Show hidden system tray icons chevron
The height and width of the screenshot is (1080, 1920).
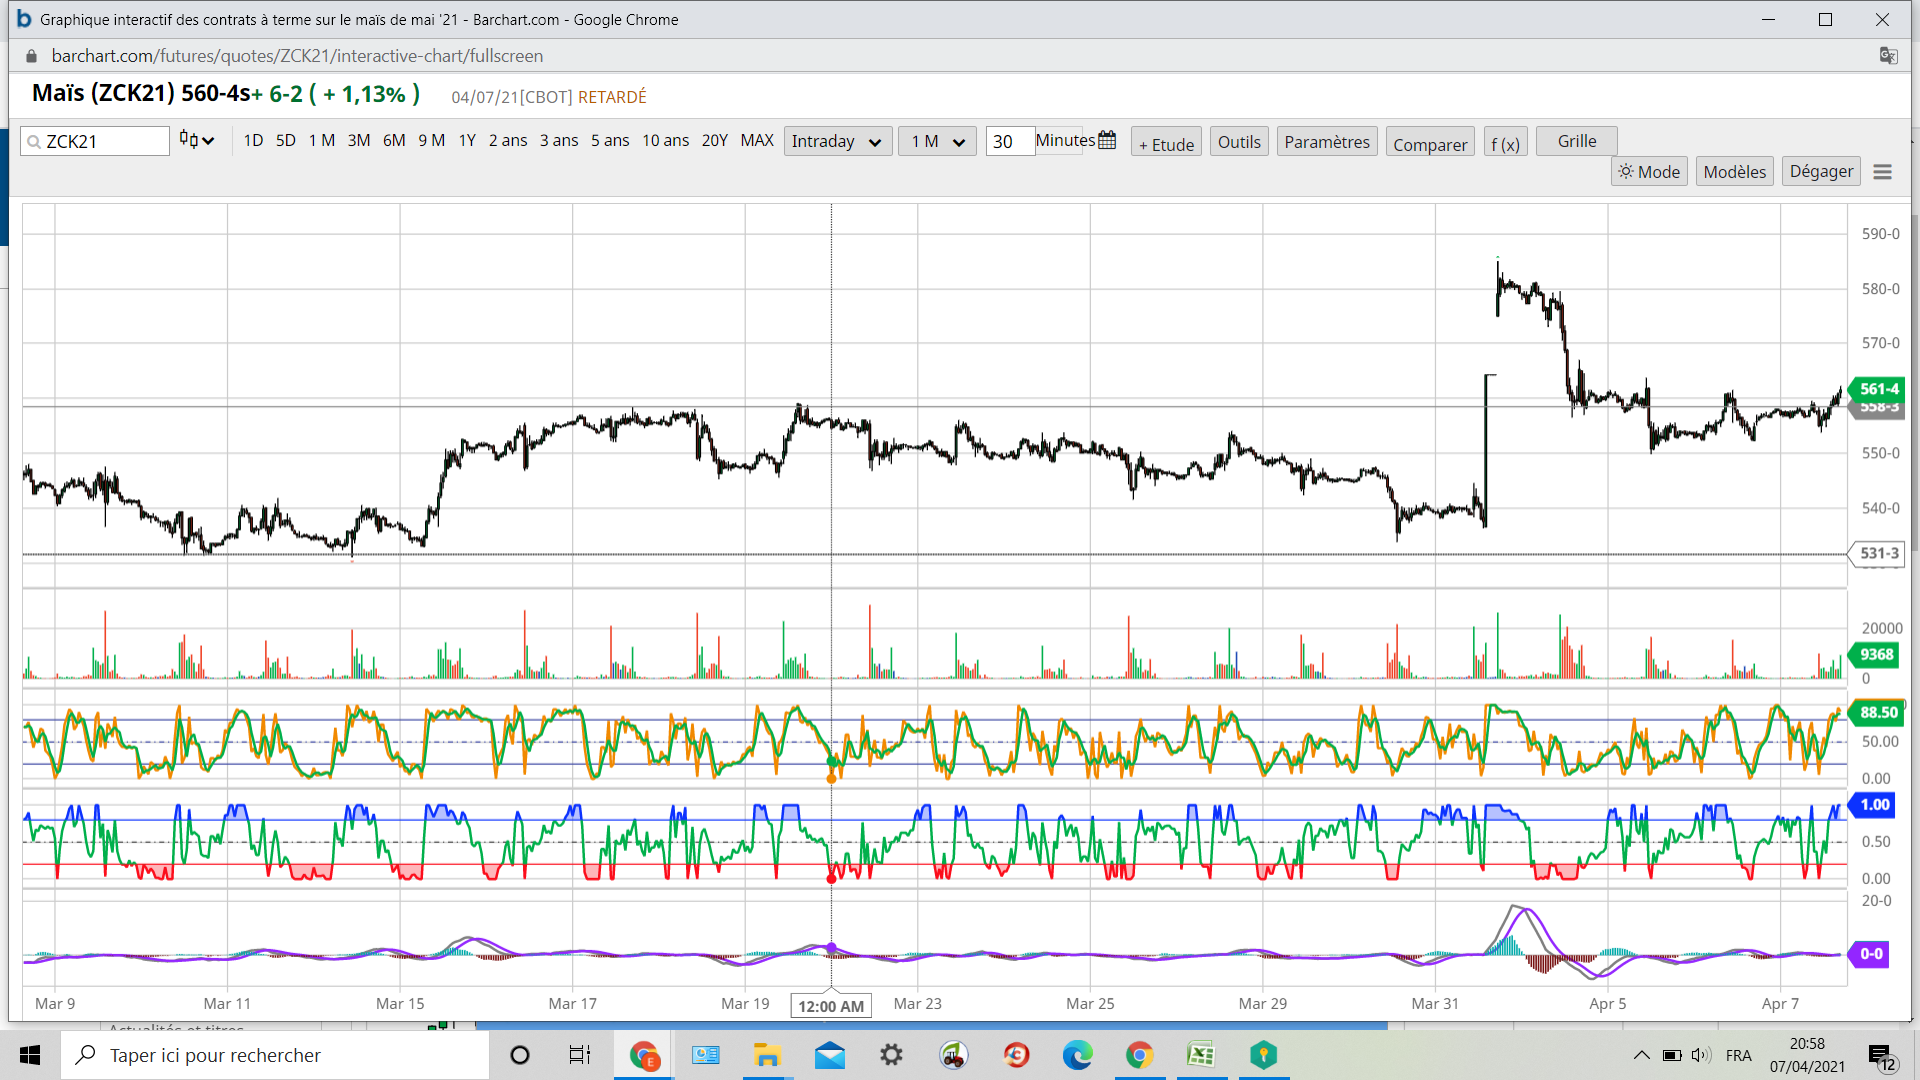tap(1641, 1055)
